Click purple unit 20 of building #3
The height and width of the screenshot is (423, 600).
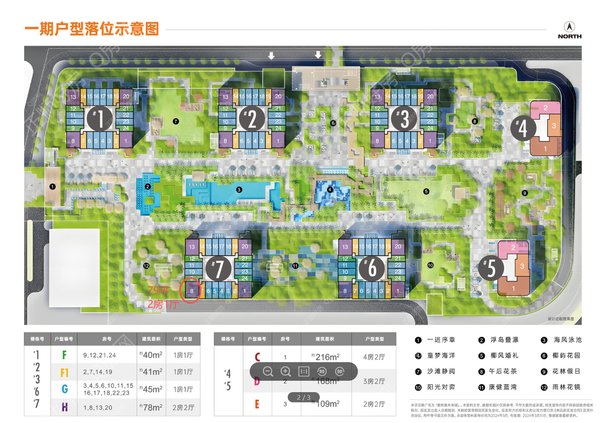click(x=430, y=96)
